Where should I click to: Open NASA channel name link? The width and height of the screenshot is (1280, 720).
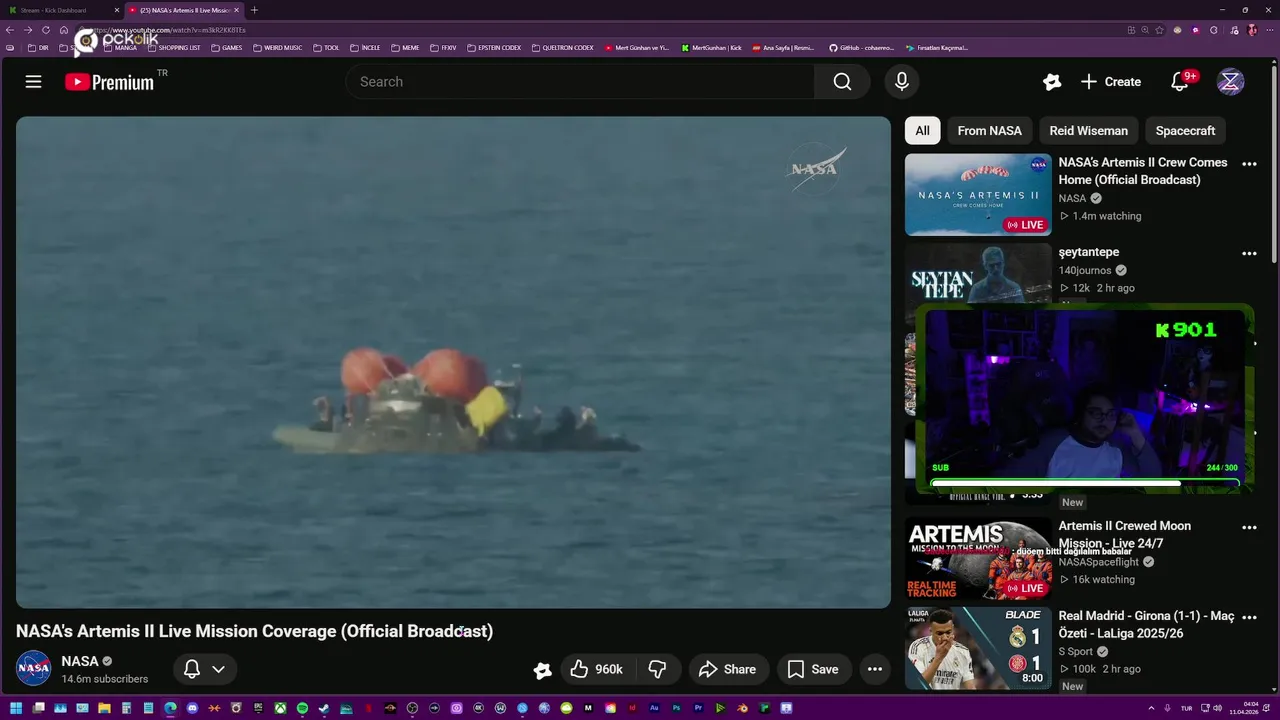coord(80,661)
